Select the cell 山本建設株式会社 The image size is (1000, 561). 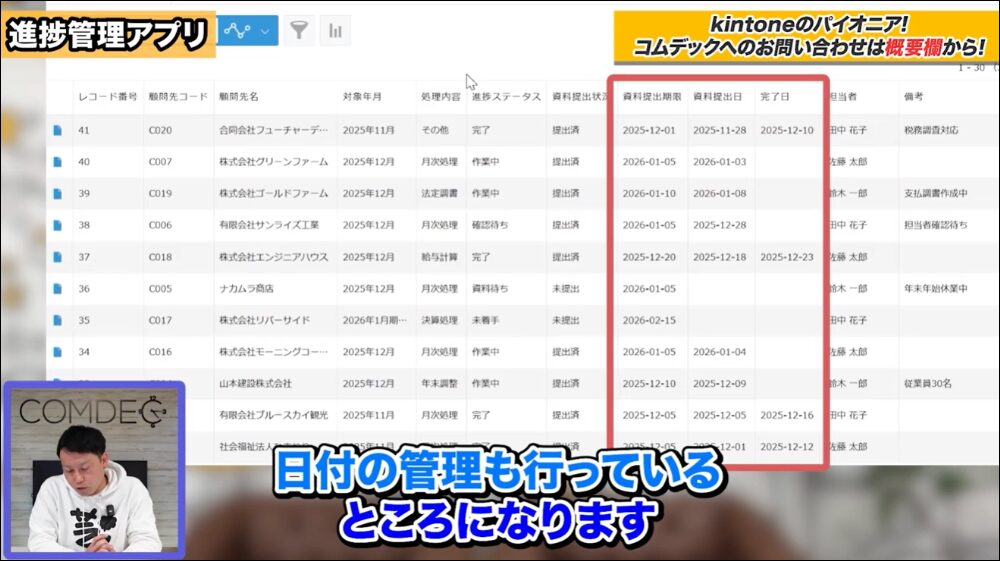255,384
